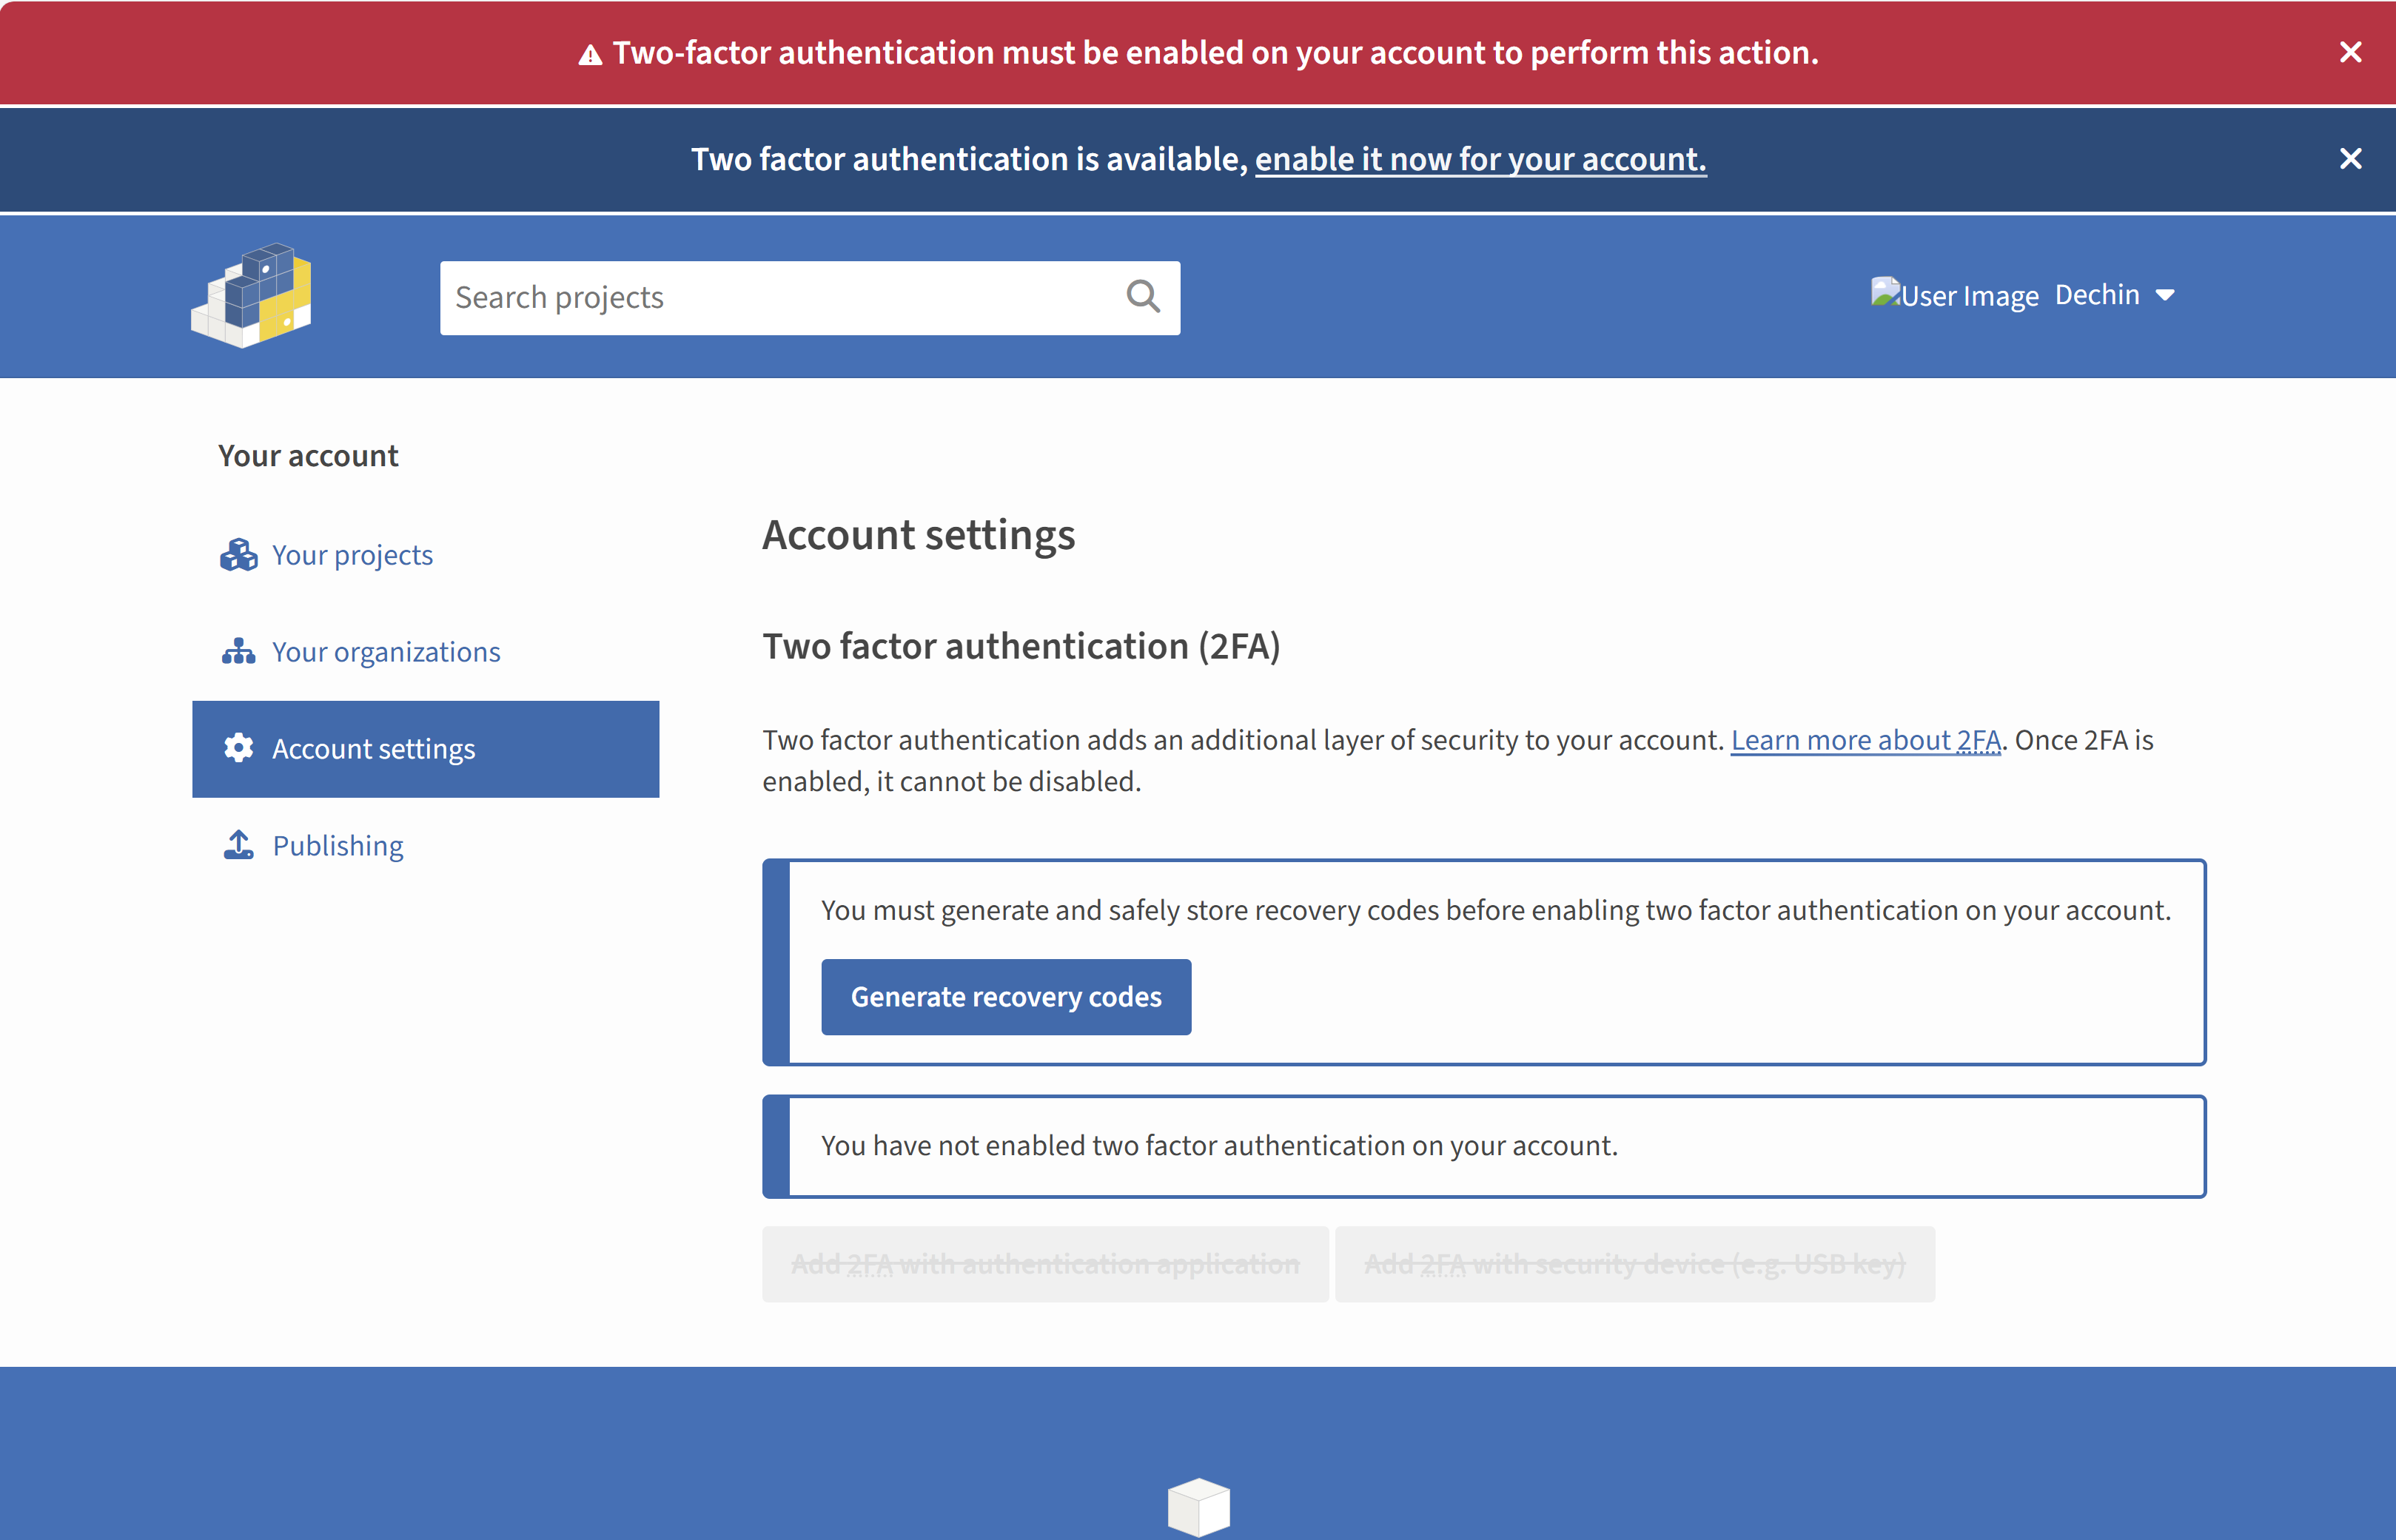This screenshot has height=1540, width=2396.
Task: Click the gear icon in Account settings
Action: click(x=238, y=748)
